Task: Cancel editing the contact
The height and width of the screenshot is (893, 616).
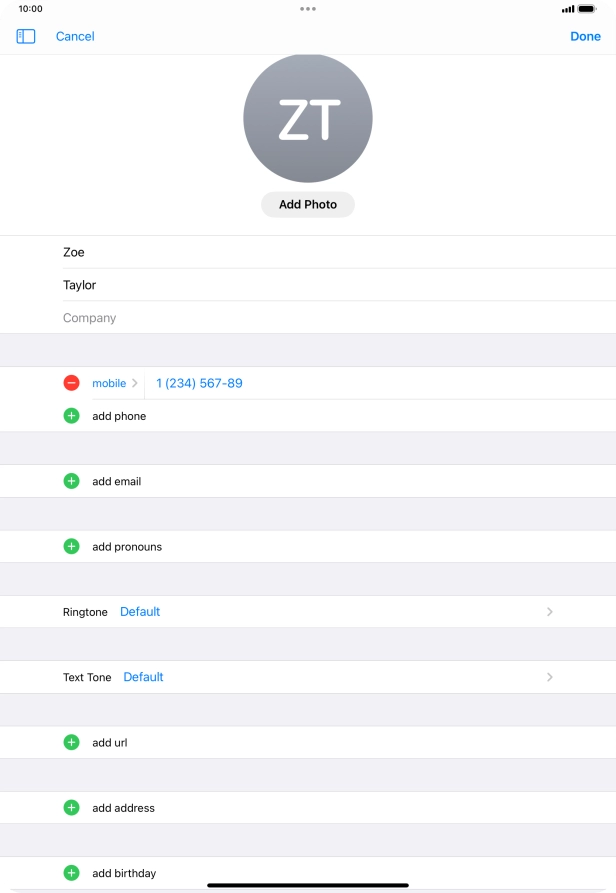Action: (75, 36)
